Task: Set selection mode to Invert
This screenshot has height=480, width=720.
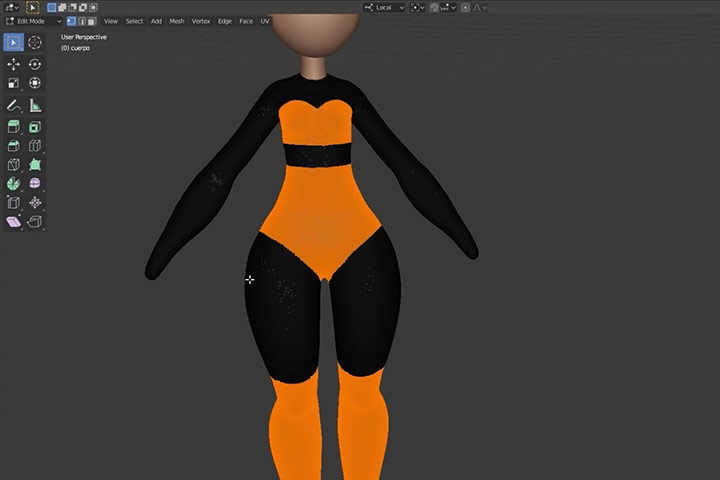Action: pos(83,7)
